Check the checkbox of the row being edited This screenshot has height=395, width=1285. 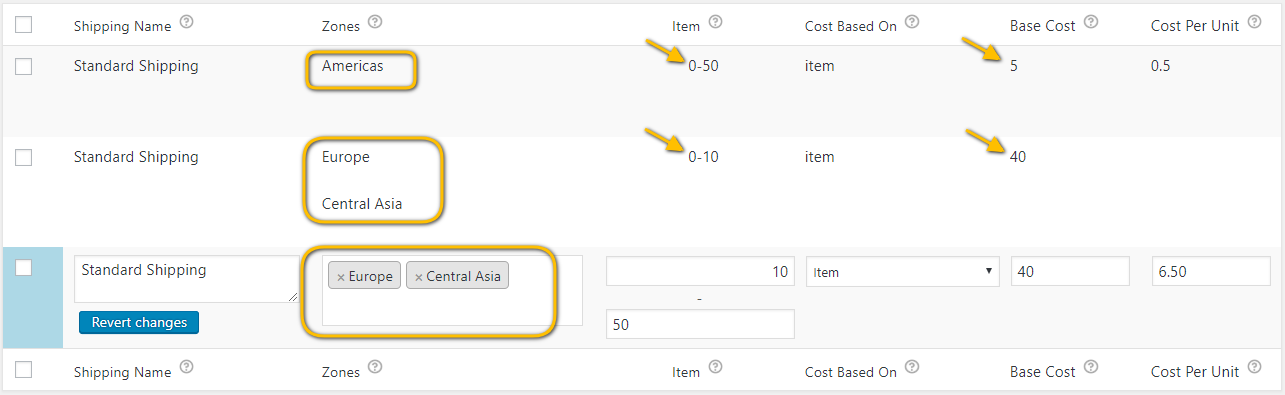click(x=24, y=267)
